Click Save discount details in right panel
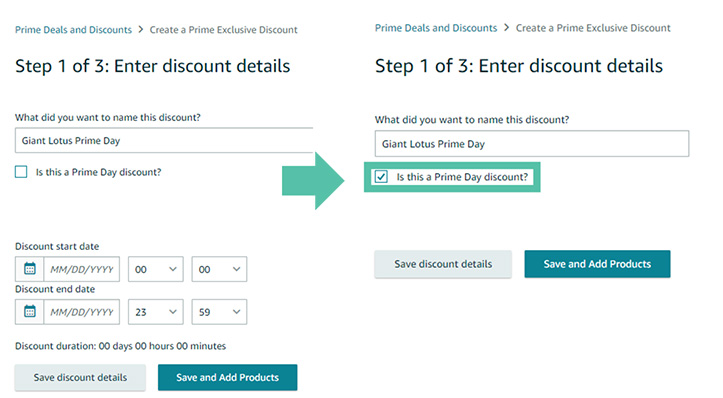 443,264
